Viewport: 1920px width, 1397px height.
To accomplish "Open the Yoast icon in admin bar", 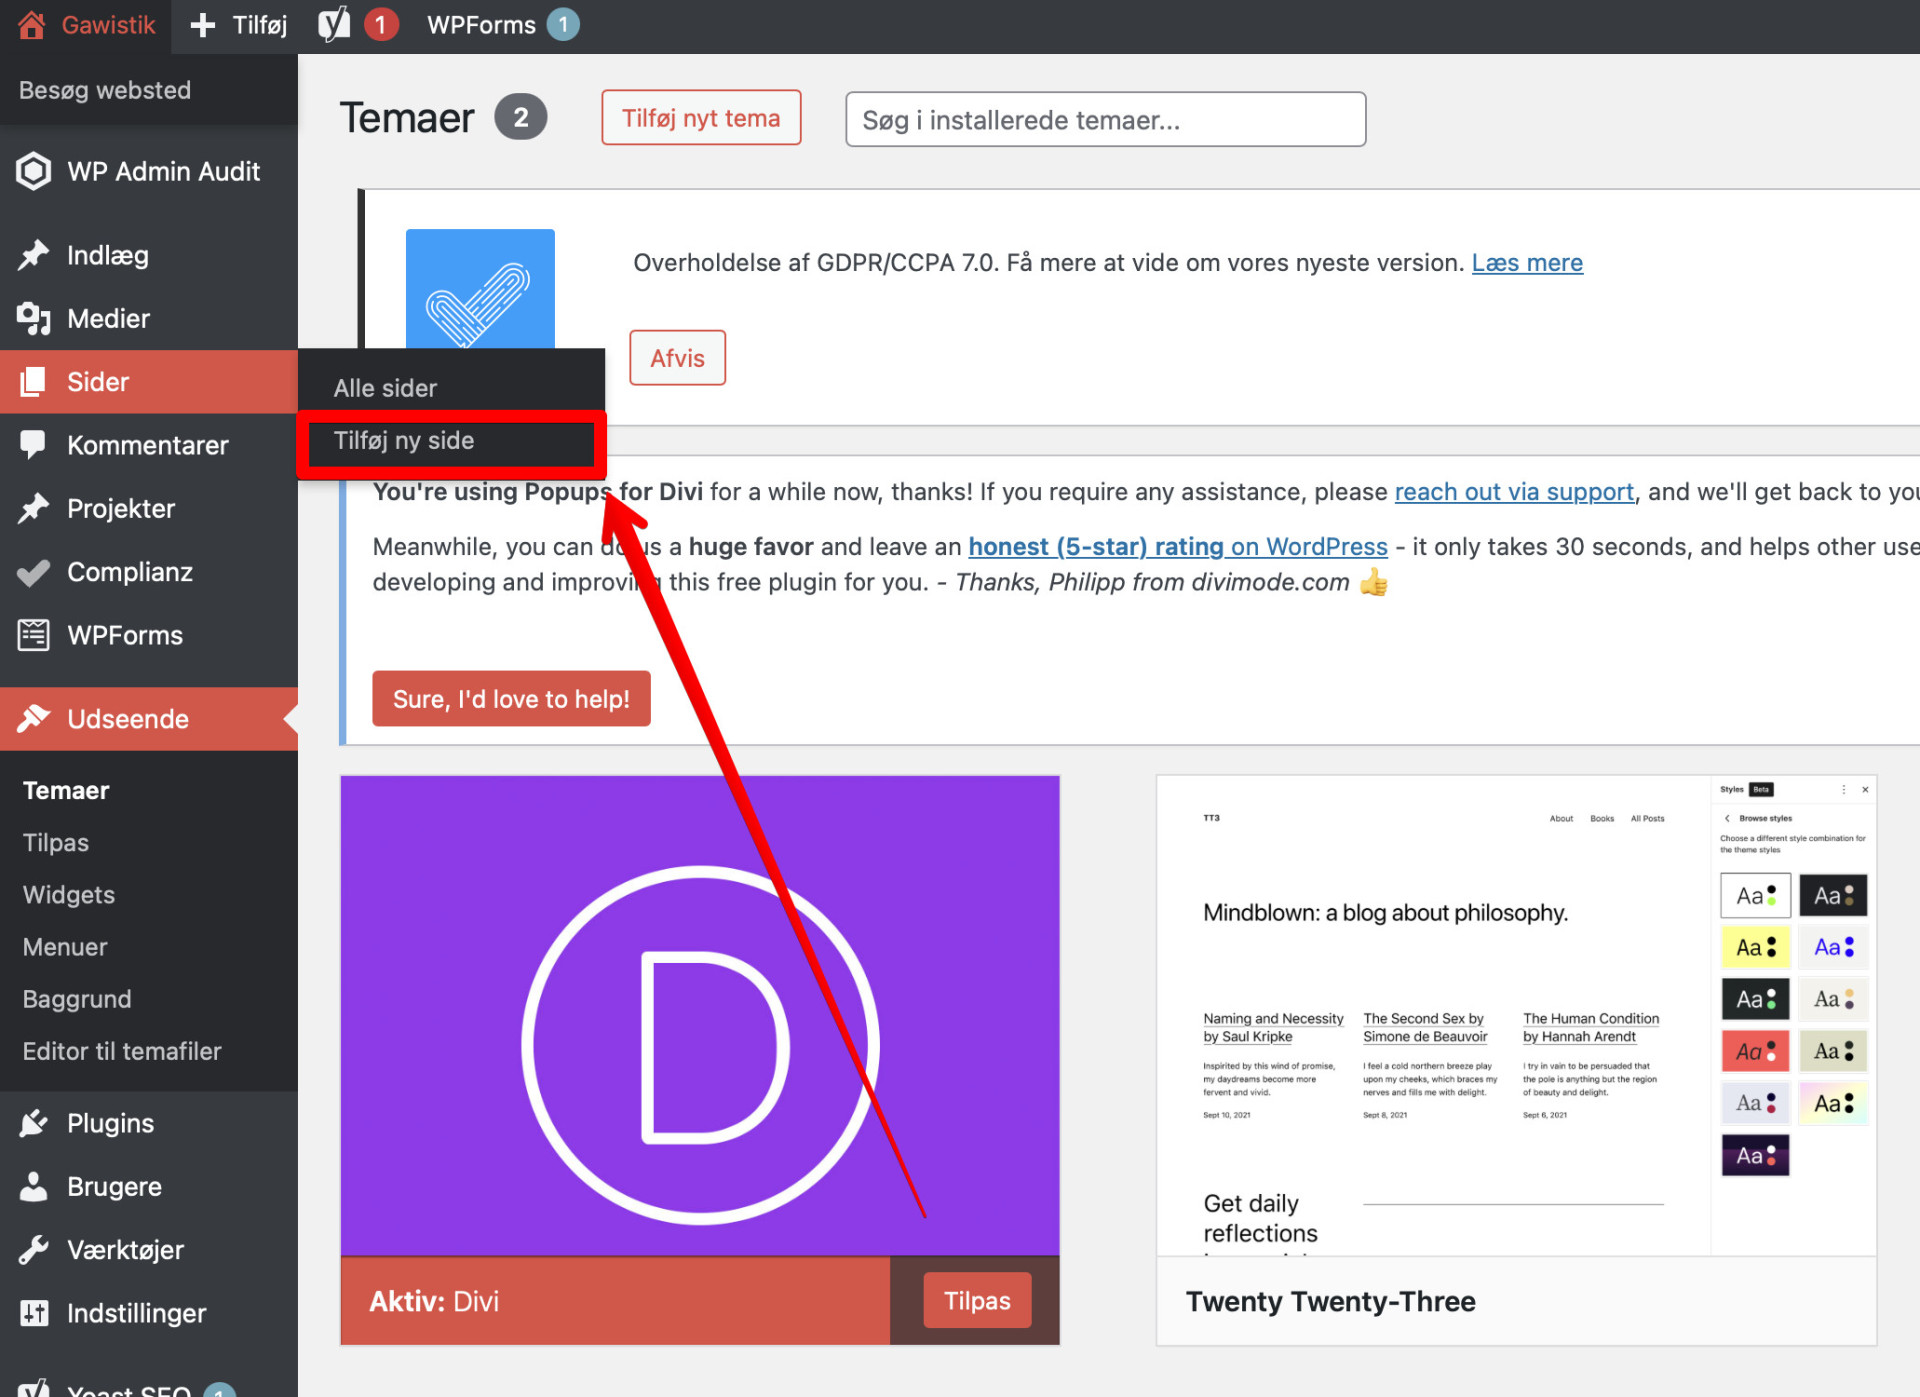I will [x=335, y=25].
